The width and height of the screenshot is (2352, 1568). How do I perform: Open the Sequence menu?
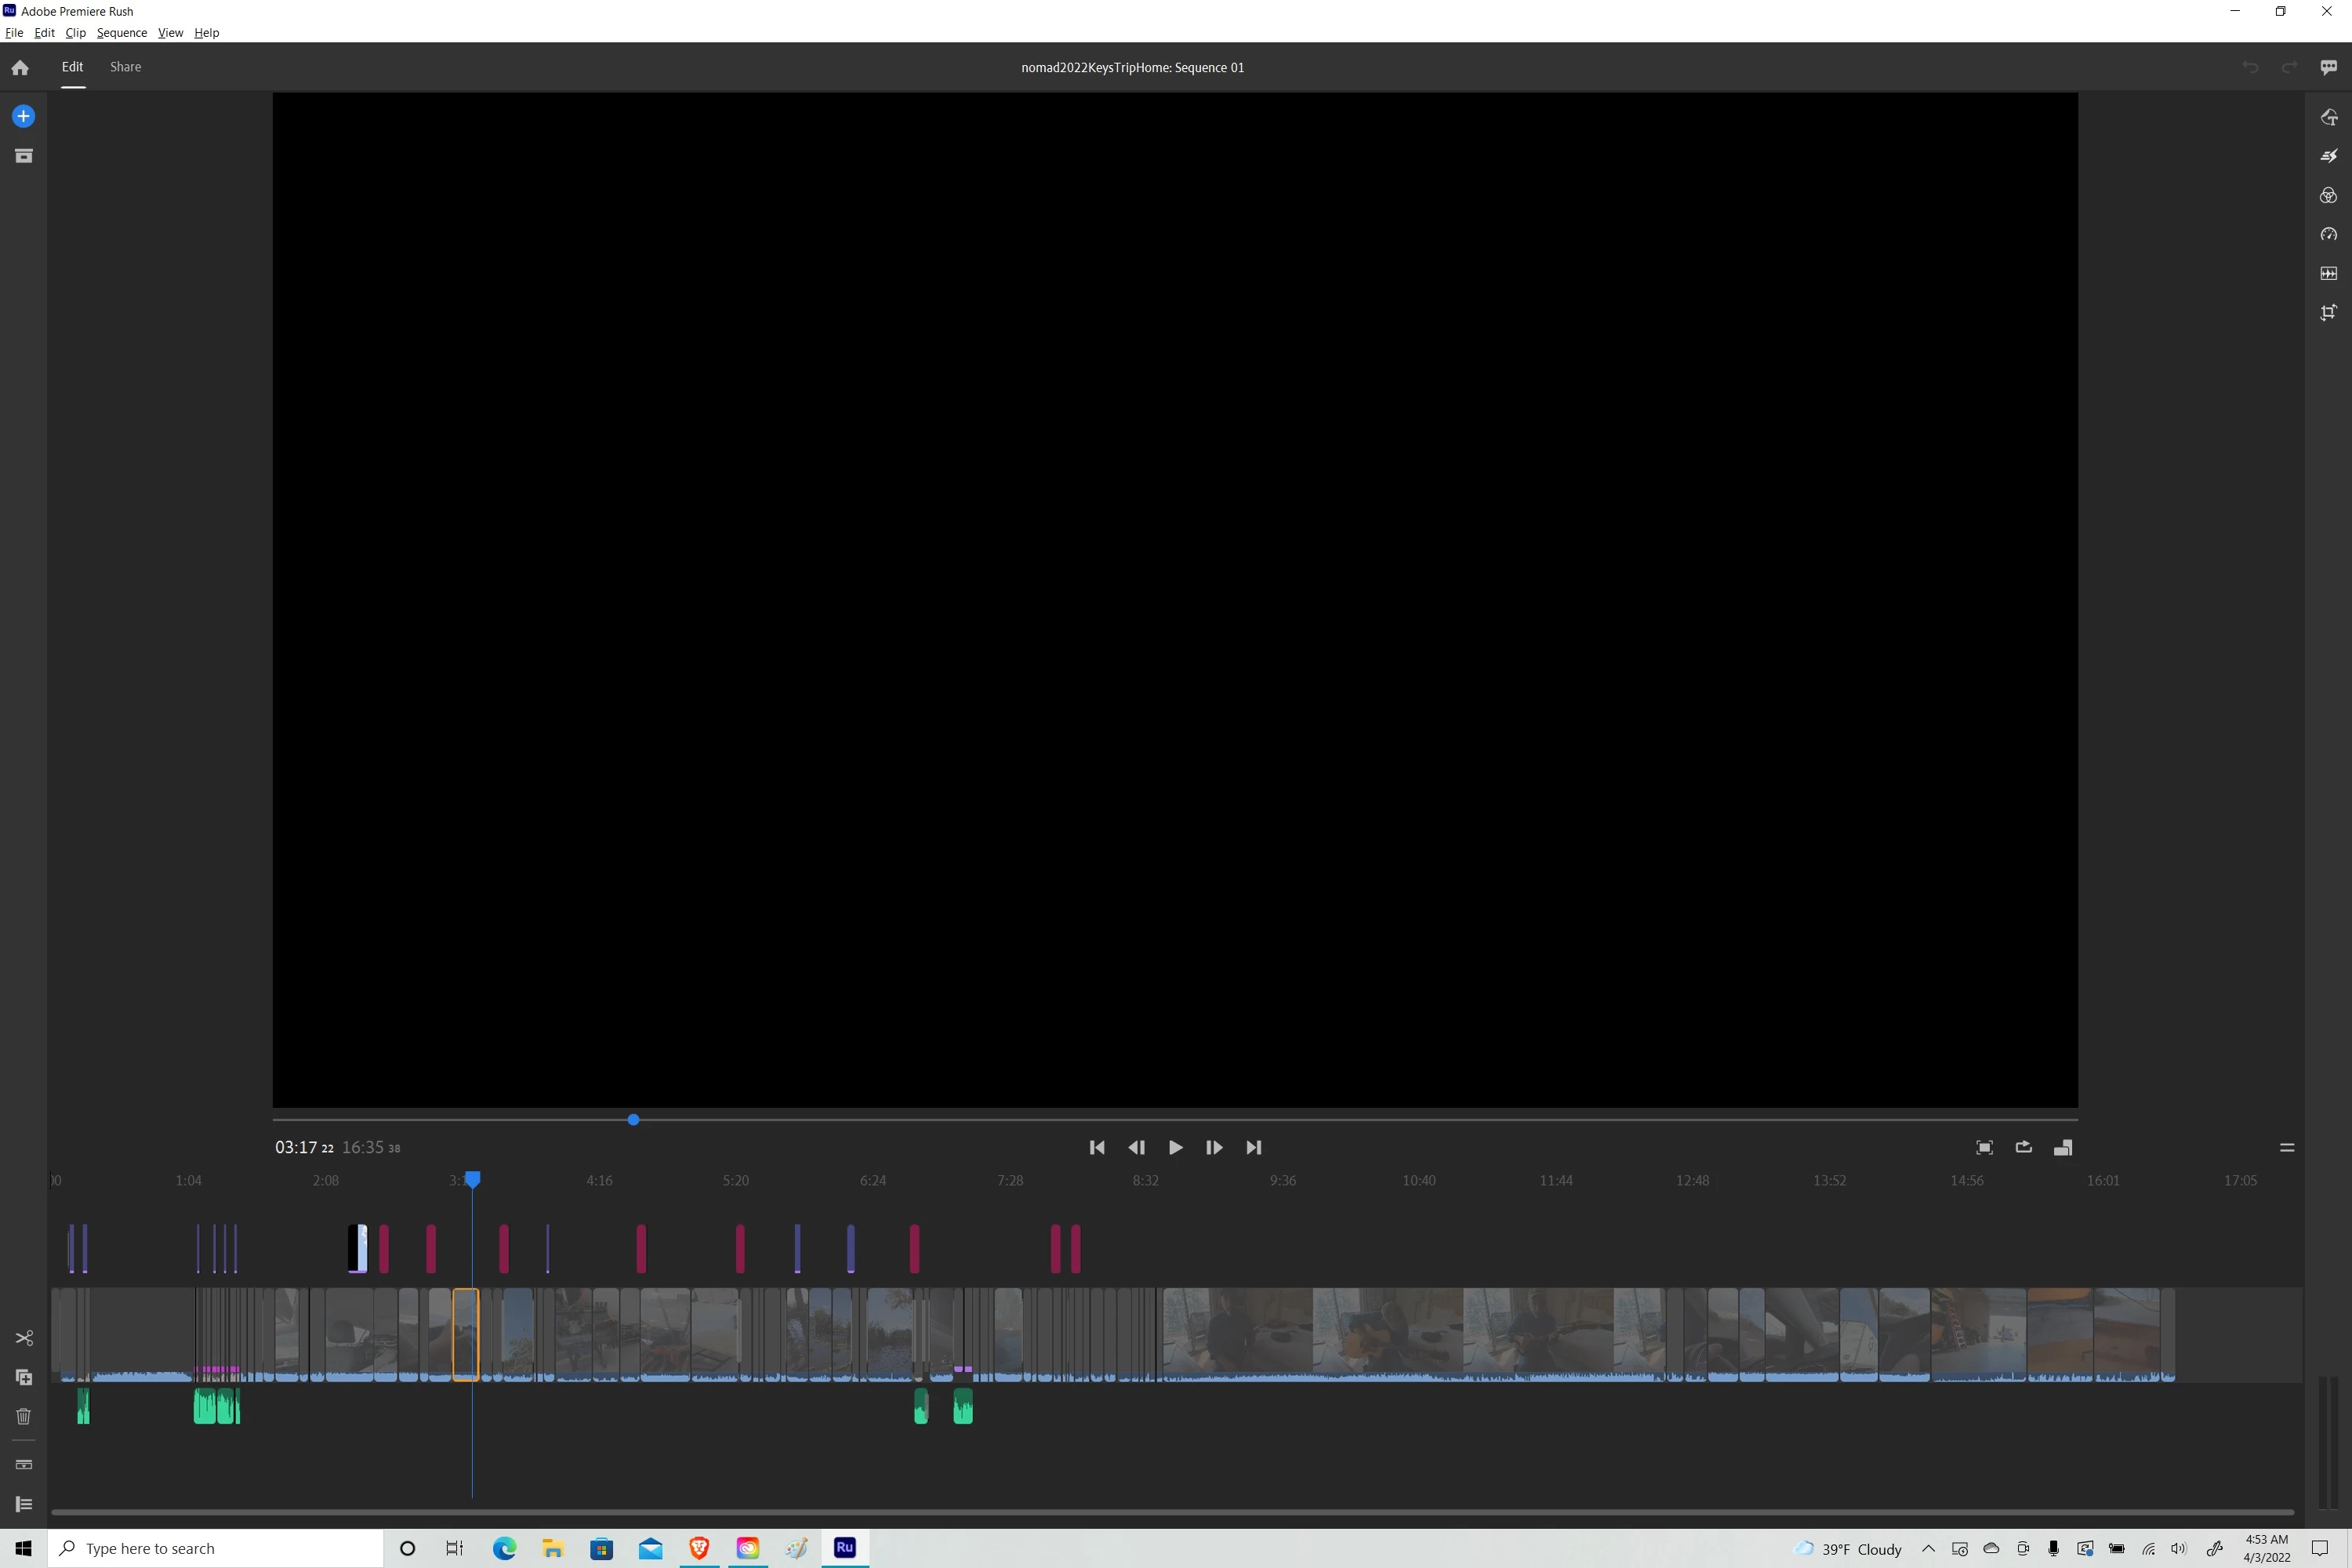[x=121, y=33]
